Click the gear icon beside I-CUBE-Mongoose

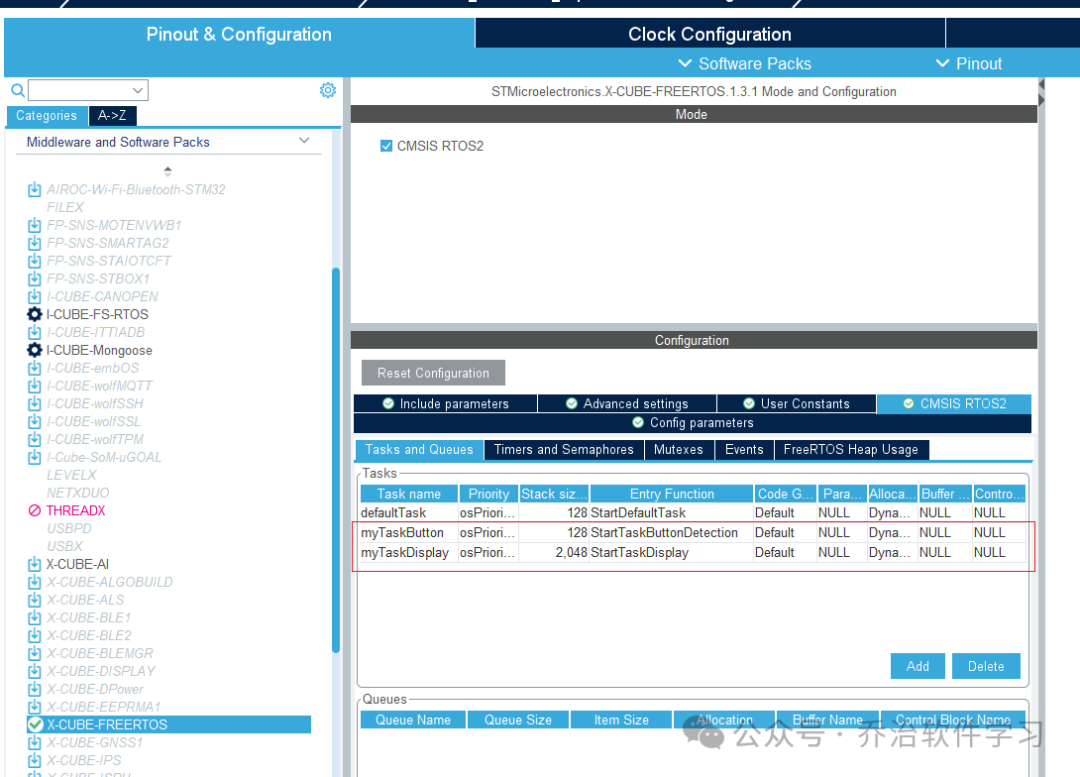[34, 350]
